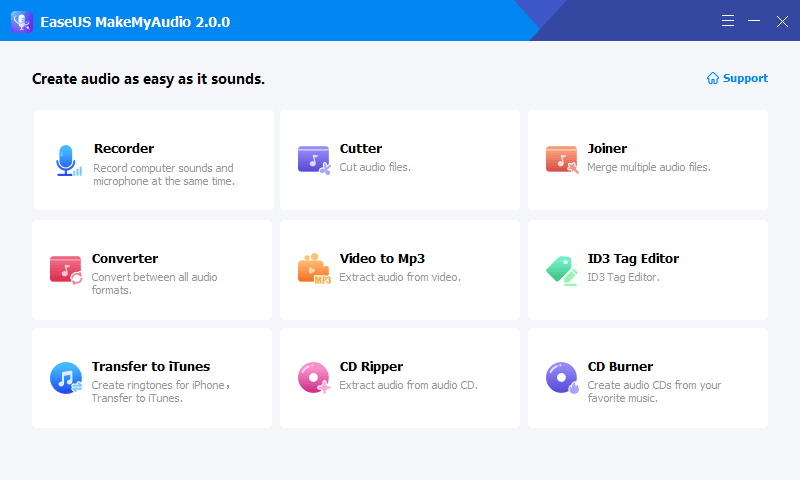Click the Support home icon

713,78
